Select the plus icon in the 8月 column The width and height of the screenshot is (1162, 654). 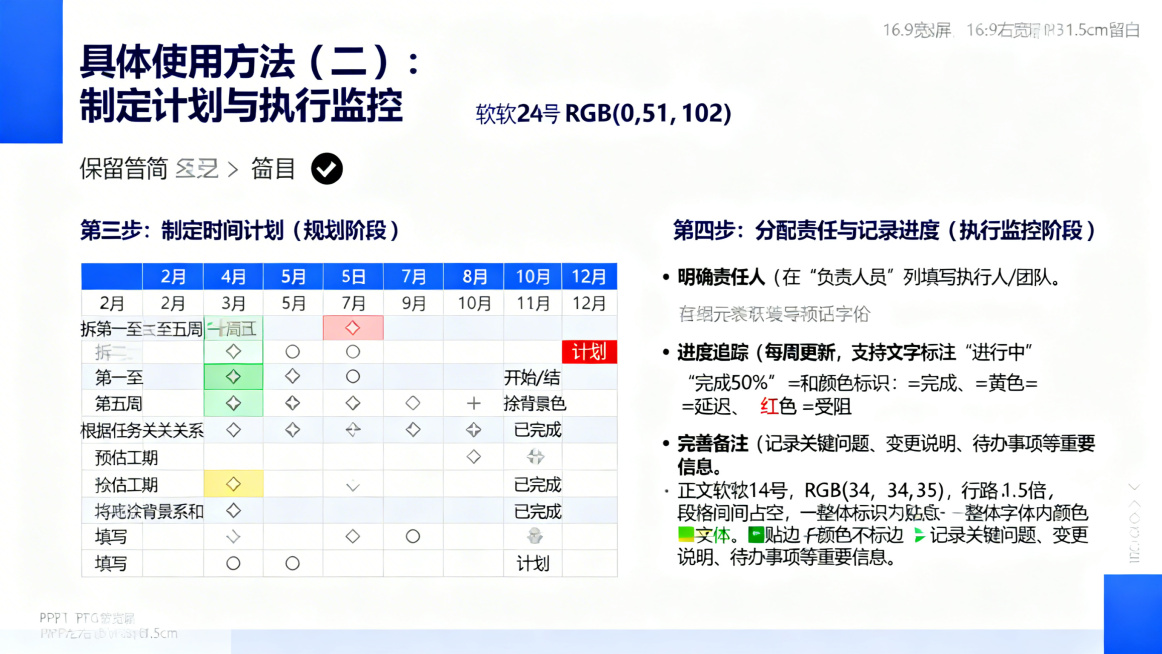point(475,403)
